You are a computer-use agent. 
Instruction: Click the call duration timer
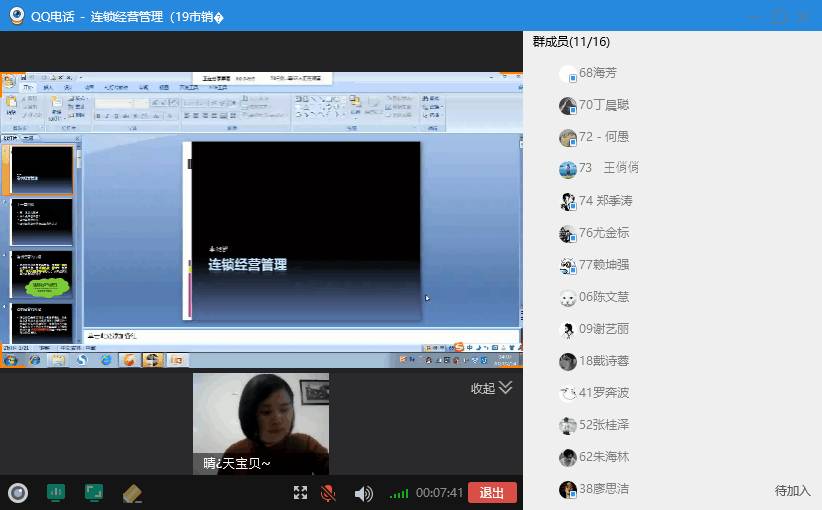point(440,493)
